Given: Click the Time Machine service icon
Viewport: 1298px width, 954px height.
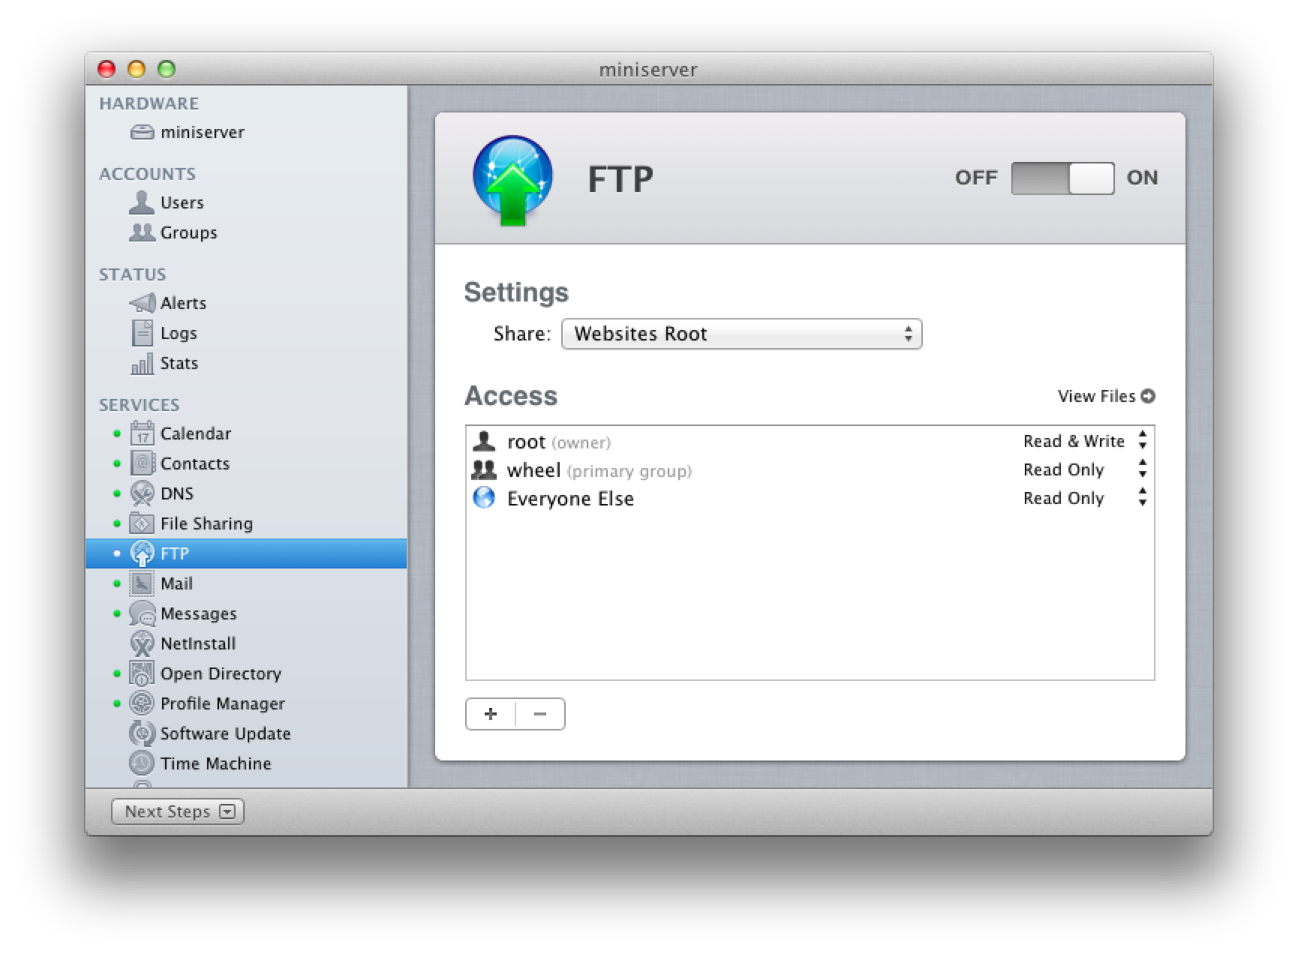Looking at the screenshot, I should tap(141, 763).
